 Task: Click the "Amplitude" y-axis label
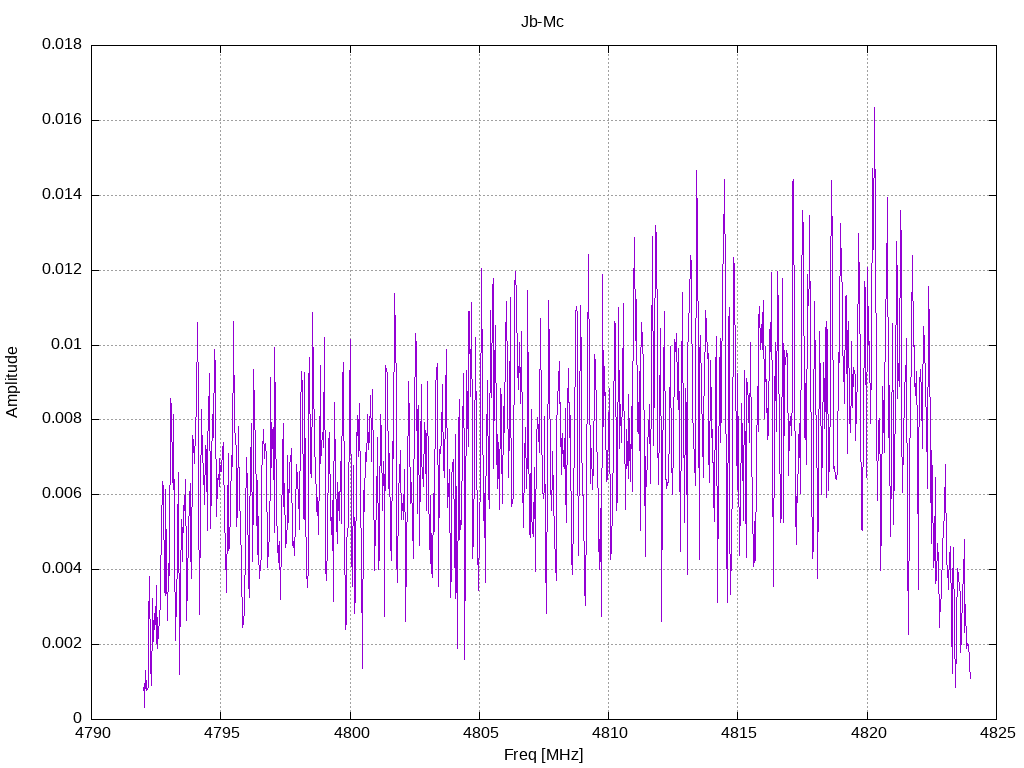click(x=12, y=382)
